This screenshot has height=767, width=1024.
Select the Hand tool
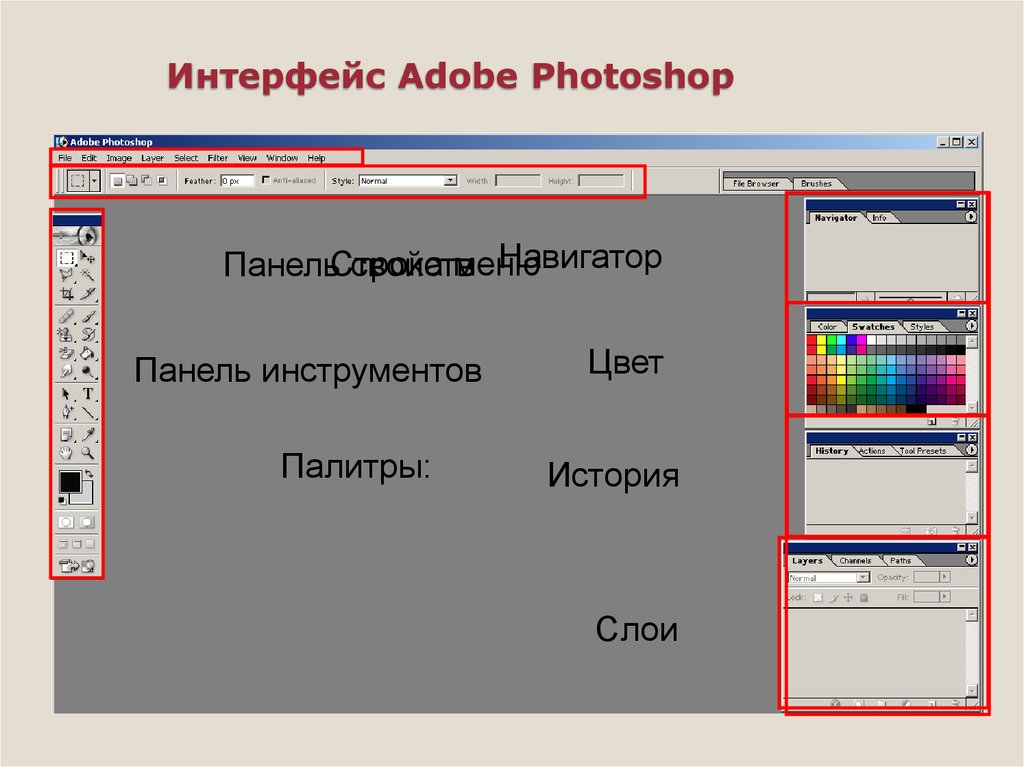coord(66,453)
